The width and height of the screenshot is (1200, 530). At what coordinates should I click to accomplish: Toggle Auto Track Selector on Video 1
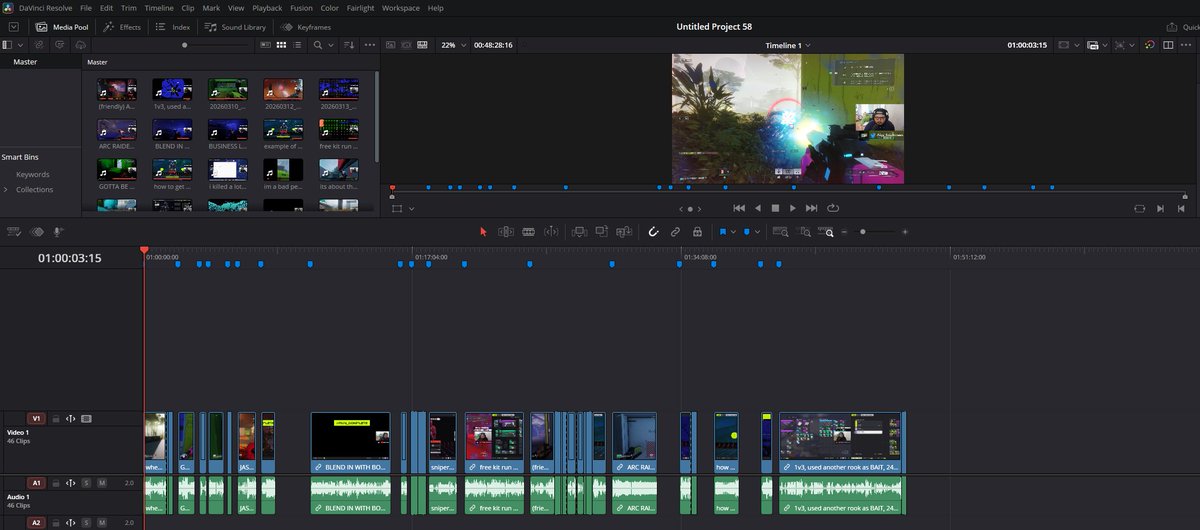(x=71, y=418)
